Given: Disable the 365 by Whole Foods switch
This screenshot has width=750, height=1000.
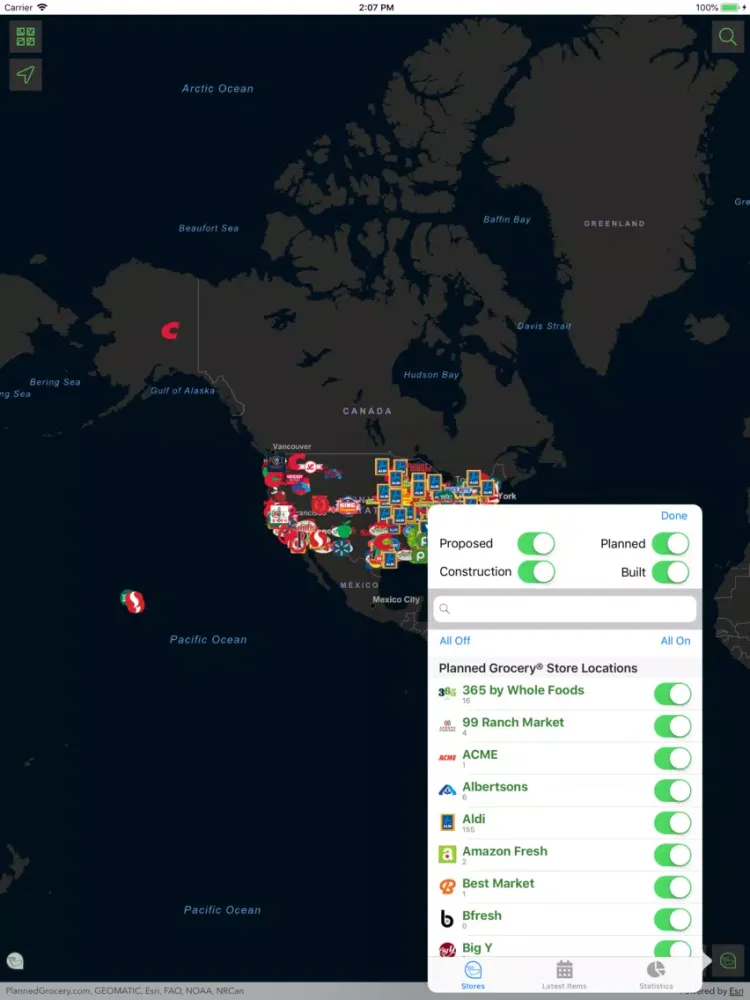Looking at the screenshot, I should click(x=673, y=694).
